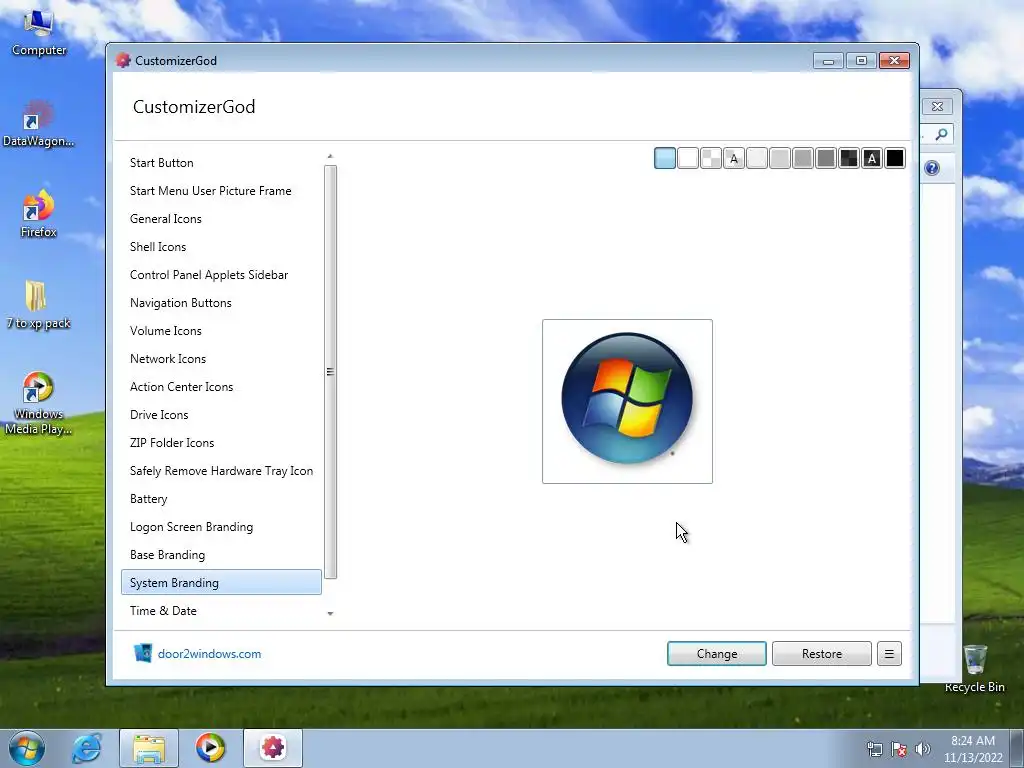Image resolution: width=1024 pixels, height=768 pixels.
Task: Select the solid black background swatch
Action: click(x=895, y=158)
